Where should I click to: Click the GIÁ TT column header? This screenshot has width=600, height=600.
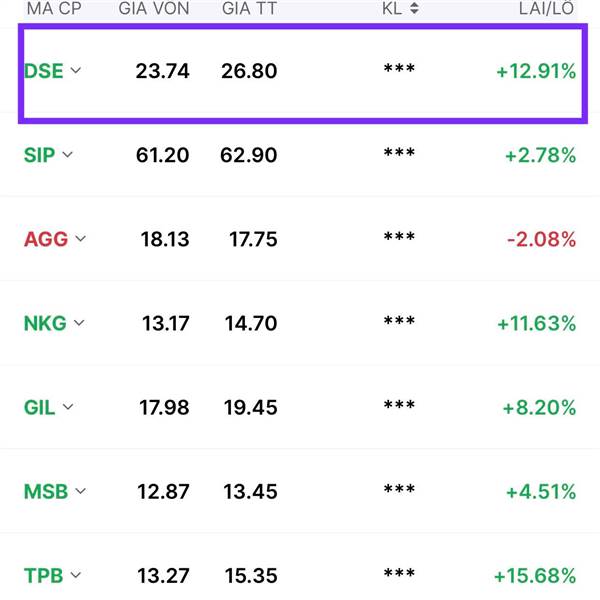point(249,8)
